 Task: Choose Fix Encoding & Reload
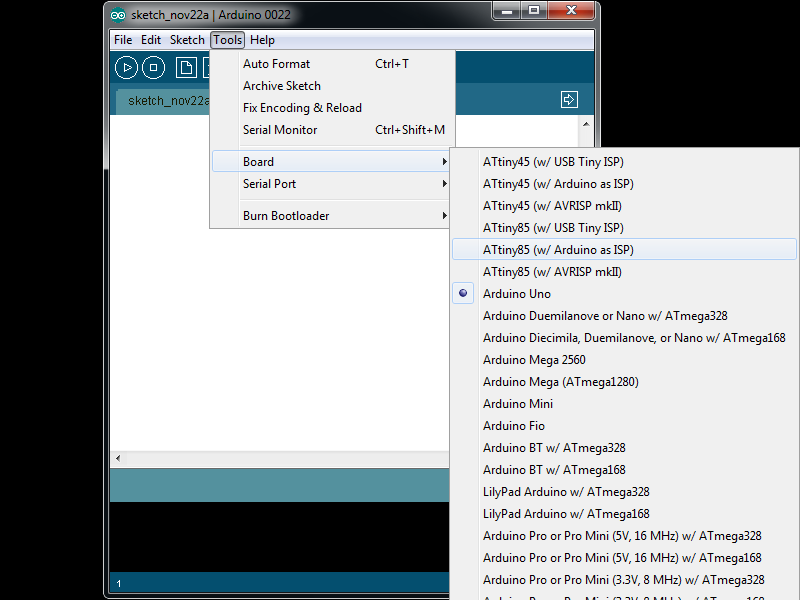pyautogui.click(x=331, y=108)
